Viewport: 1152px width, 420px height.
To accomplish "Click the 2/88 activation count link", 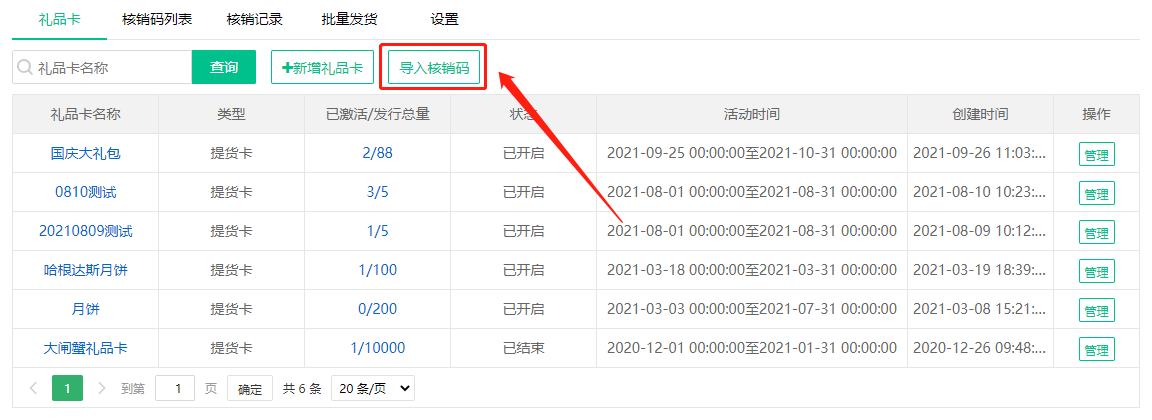I will tap(377, 154).
